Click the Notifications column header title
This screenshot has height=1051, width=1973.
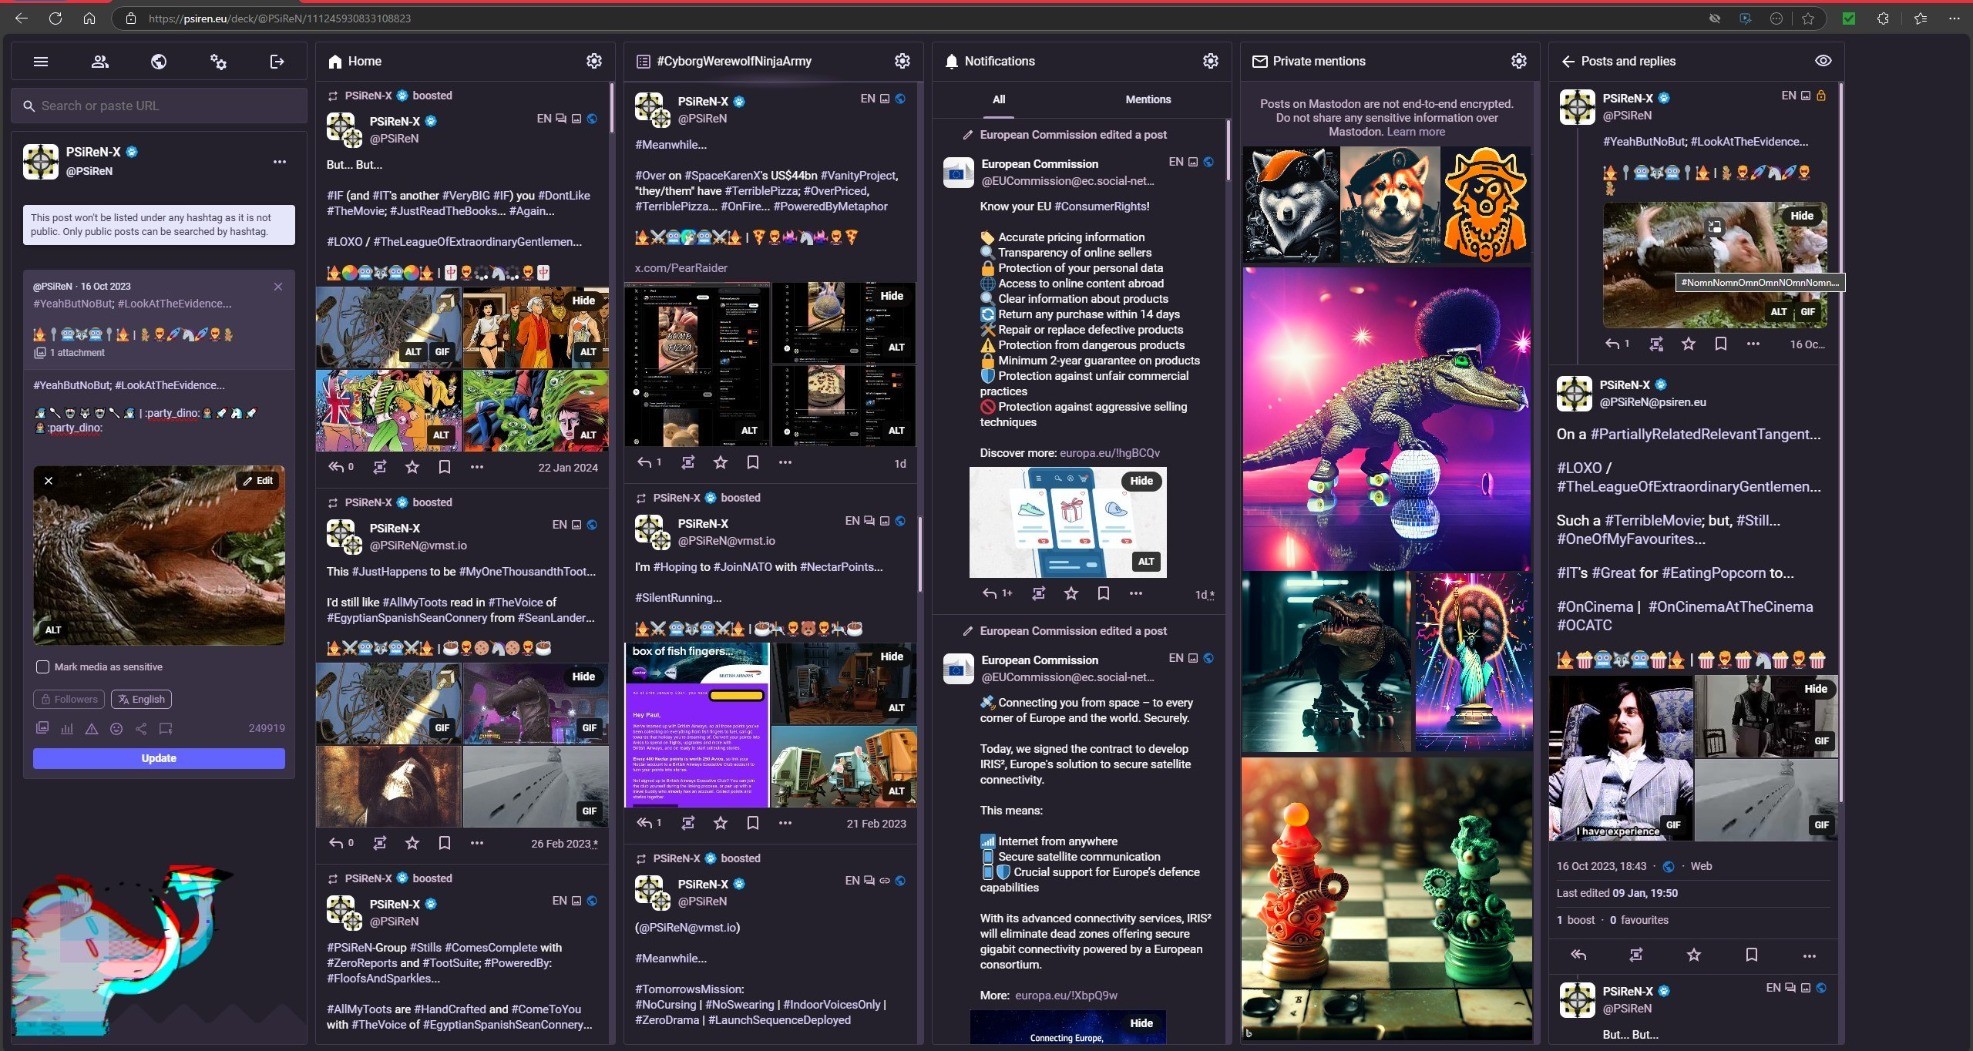(x=999, y=61)
